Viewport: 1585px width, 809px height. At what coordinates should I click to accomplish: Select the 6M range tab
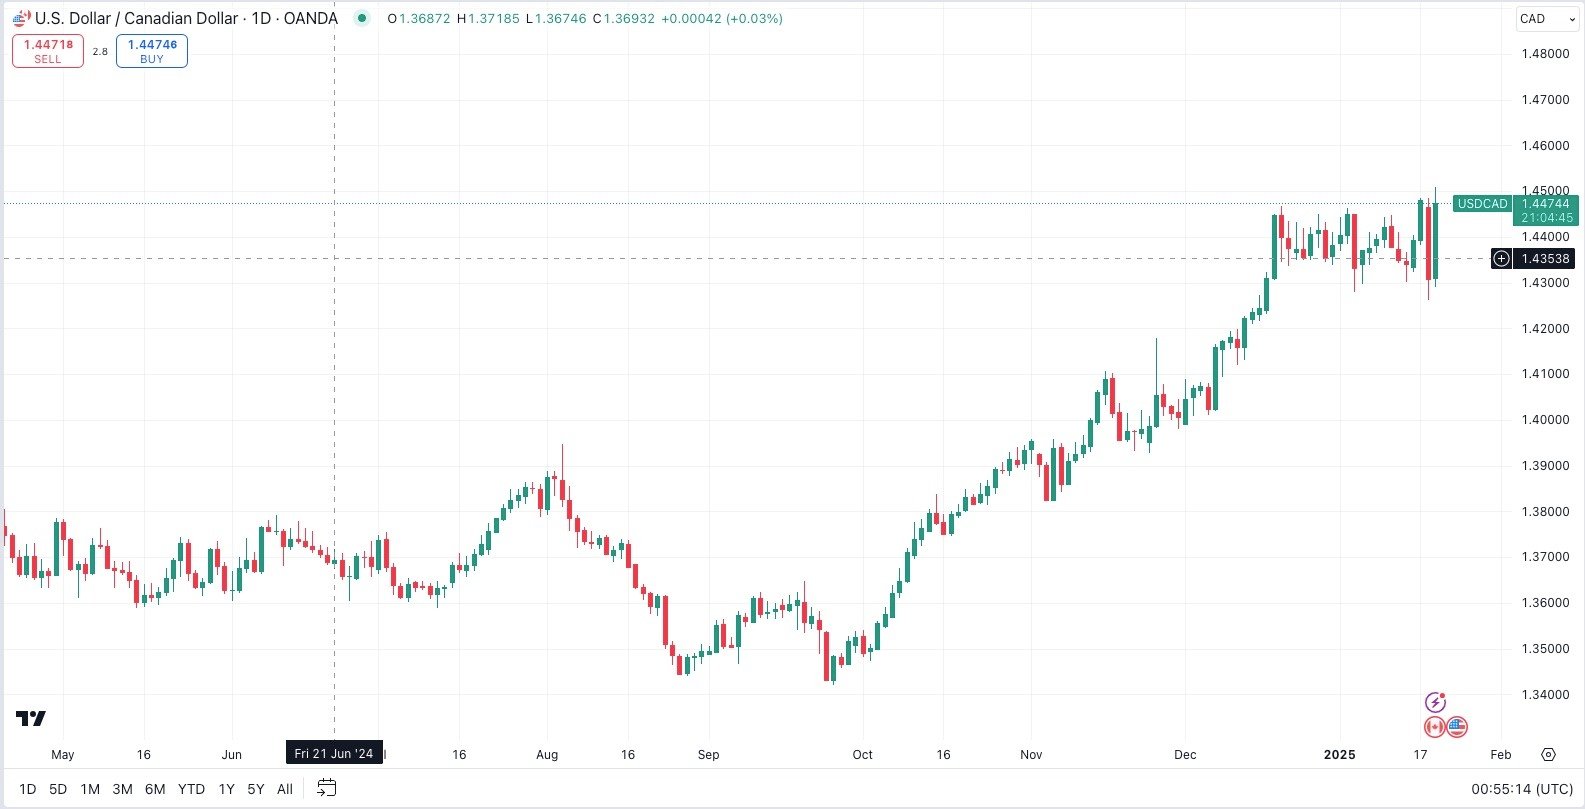[x=155, y=789]
